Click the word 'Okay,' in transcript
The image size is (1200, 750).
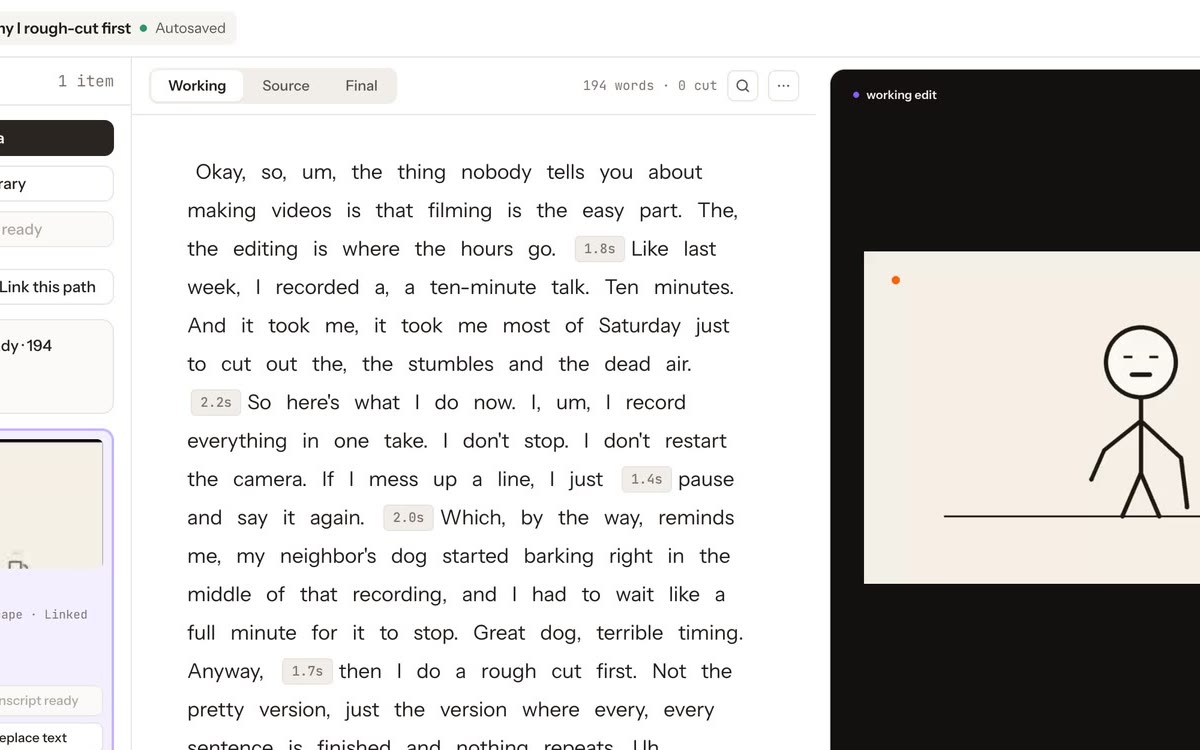[x=221, y=172]
